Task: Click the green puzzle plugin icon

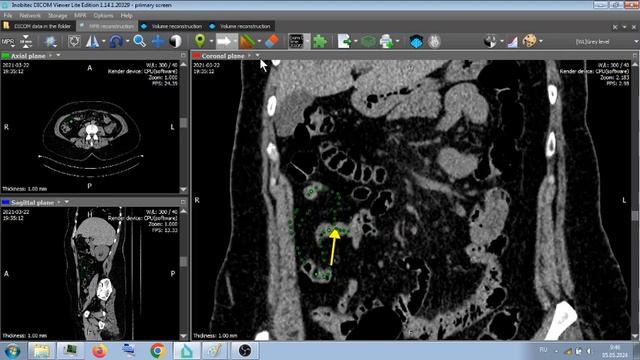Action: 320,42
